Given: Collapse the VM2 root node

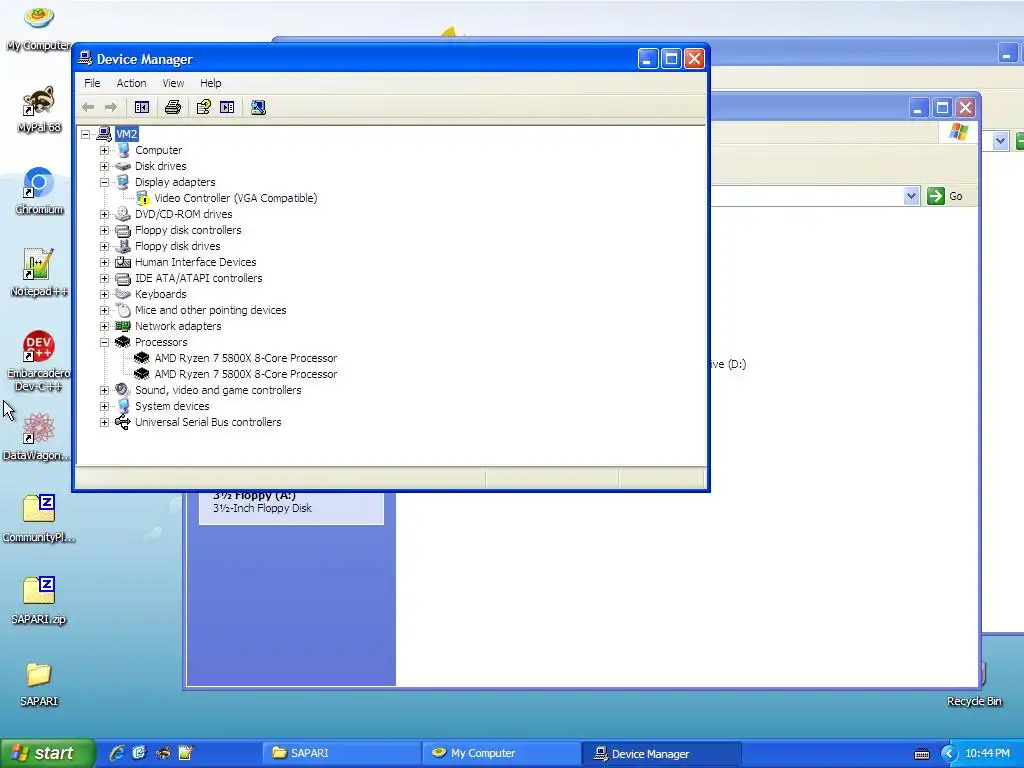Looking at the screenshot, I should 86,134.
